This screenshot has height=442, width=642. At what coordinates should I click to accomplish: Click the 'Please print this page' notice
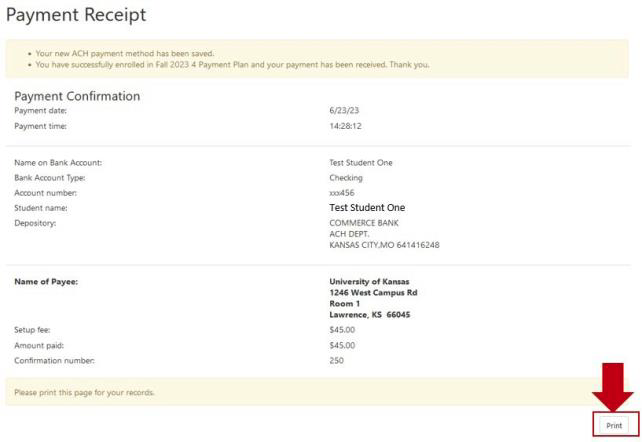tap(84, 392)
